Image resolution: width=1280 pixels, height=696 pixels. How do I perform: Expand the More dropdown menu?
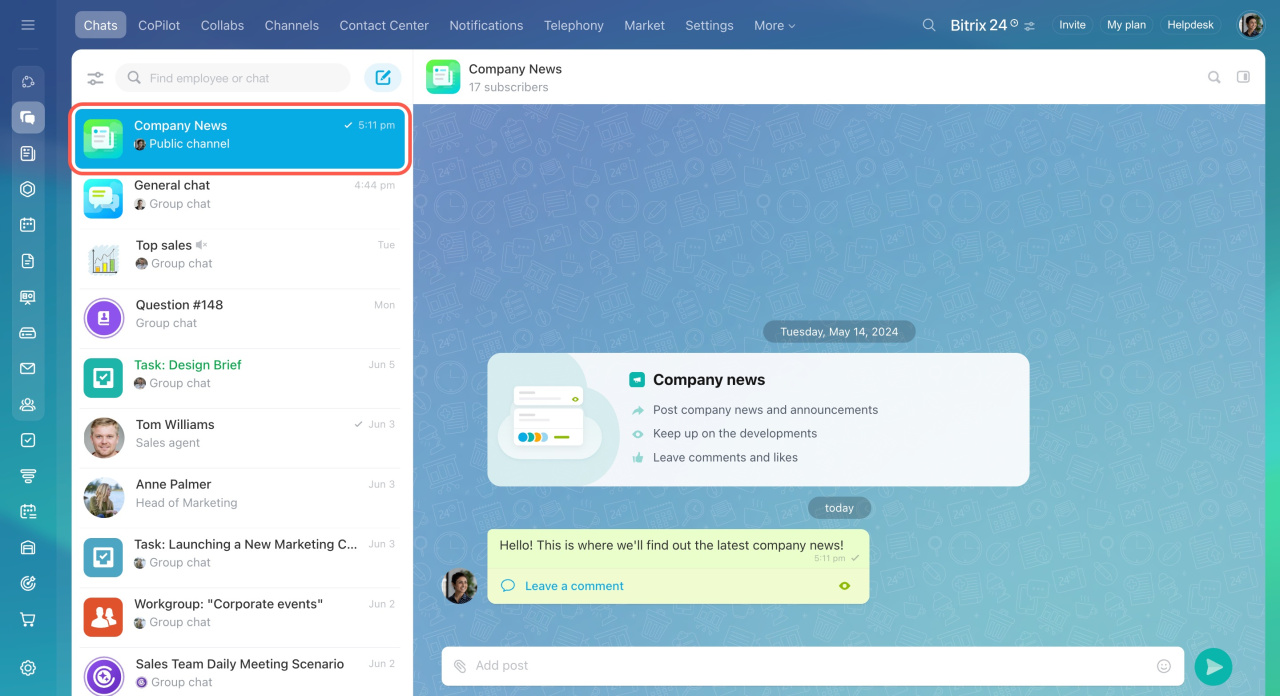click(x=775, y=25)
